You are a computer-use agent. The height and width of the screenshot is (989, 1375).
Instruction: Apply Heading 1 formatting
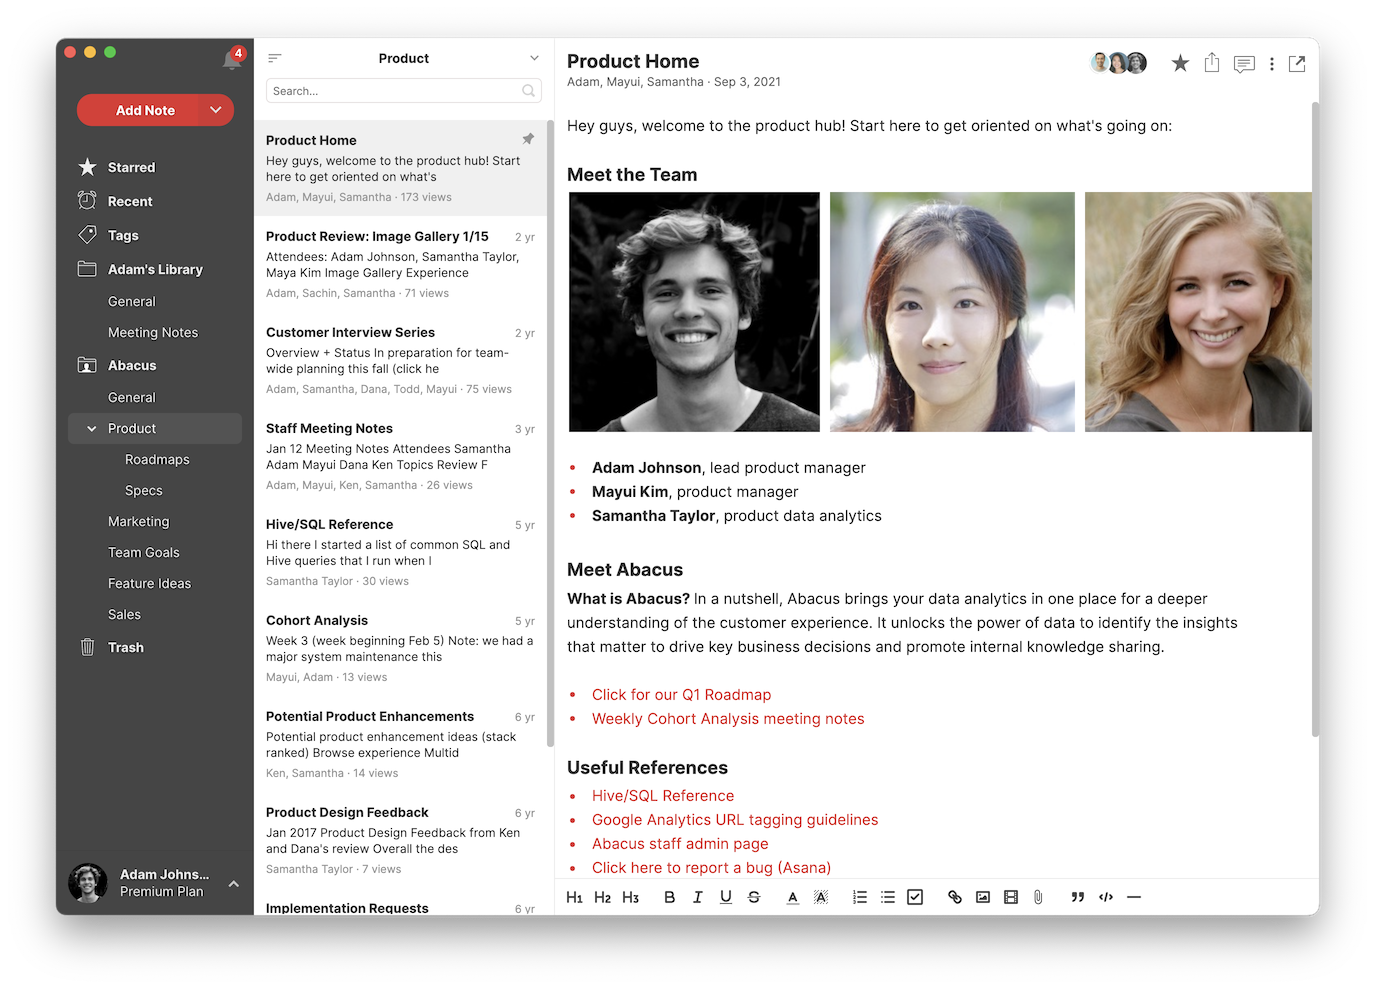[x=574, y=897]
